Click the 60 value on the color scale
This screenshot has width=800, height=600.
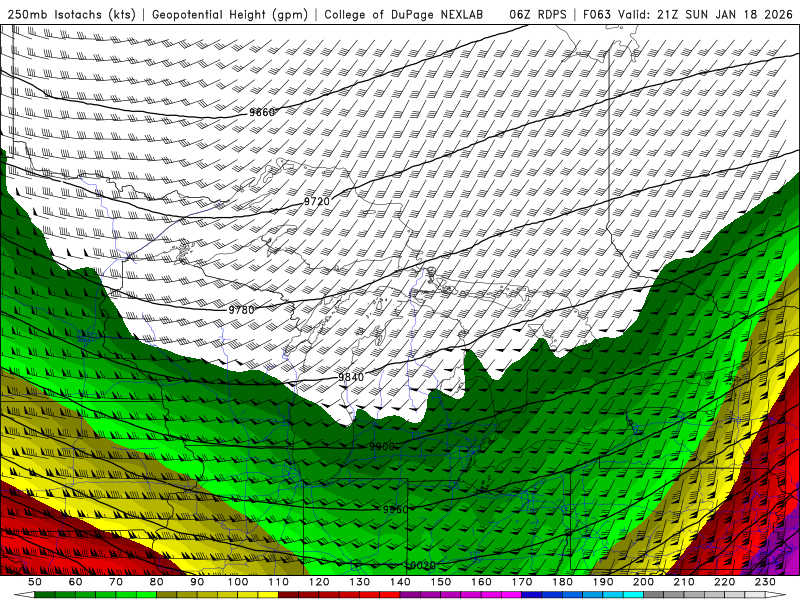[x=76, y=582]
